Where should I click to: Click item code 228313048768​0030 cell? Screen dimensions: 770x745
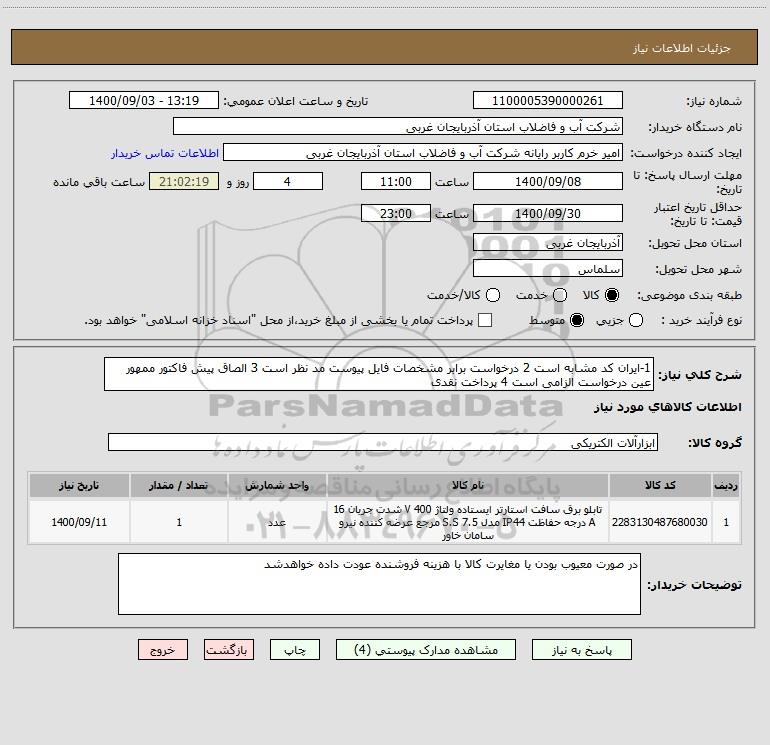click(x=660, y=522)
